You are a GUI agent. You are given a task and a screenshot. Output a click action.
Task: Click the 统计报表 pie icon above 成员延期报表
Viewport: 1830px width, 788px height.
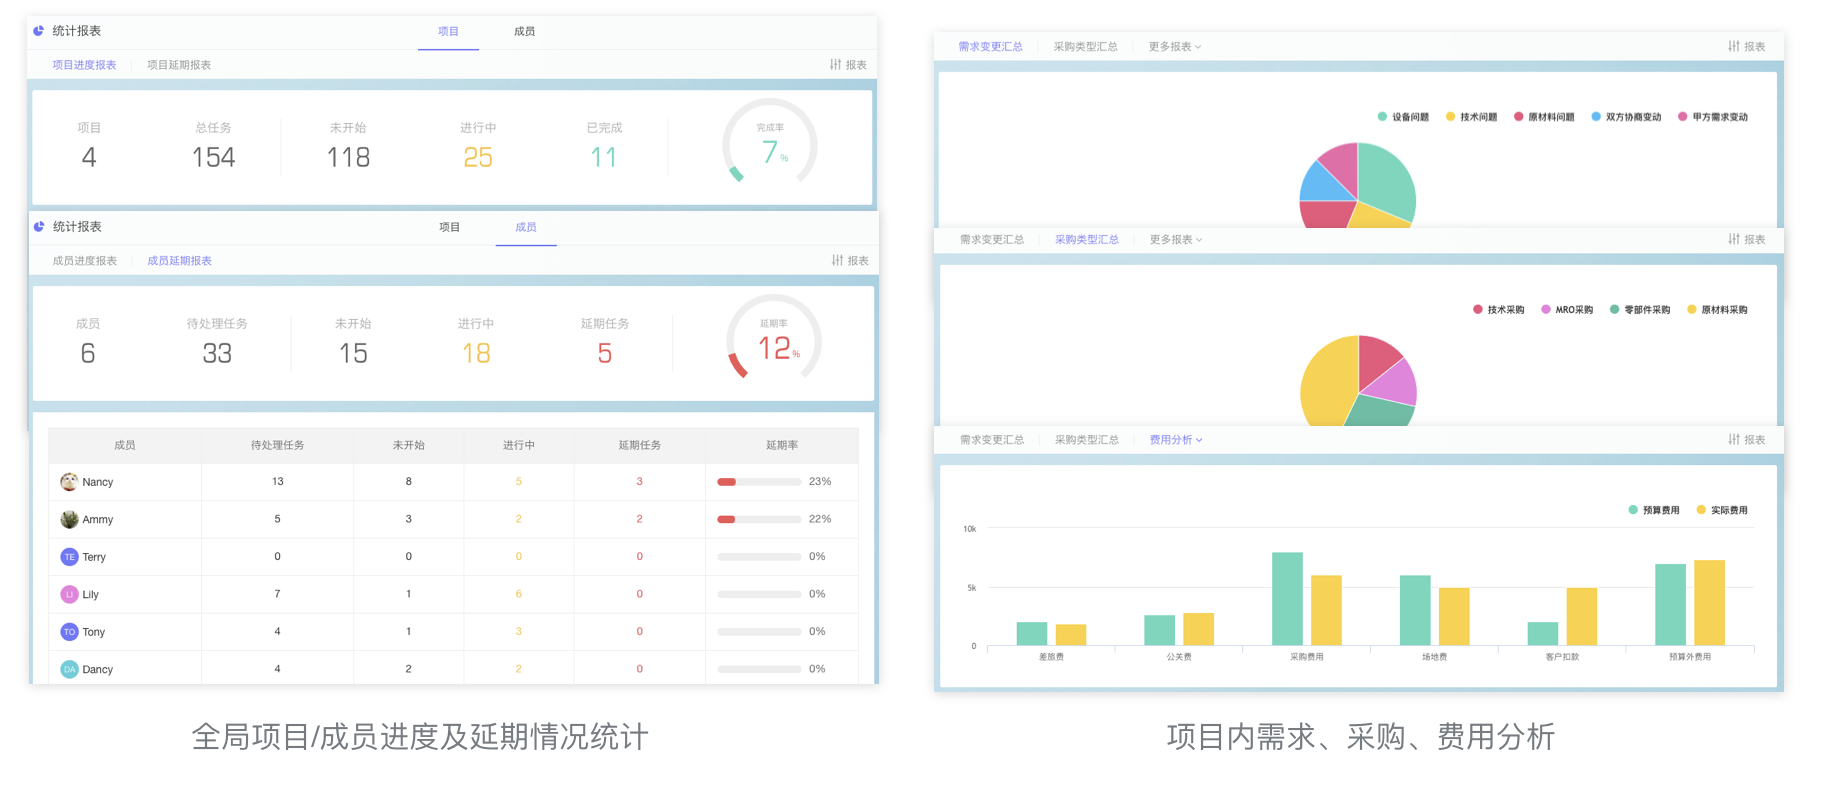coord(39,227)
